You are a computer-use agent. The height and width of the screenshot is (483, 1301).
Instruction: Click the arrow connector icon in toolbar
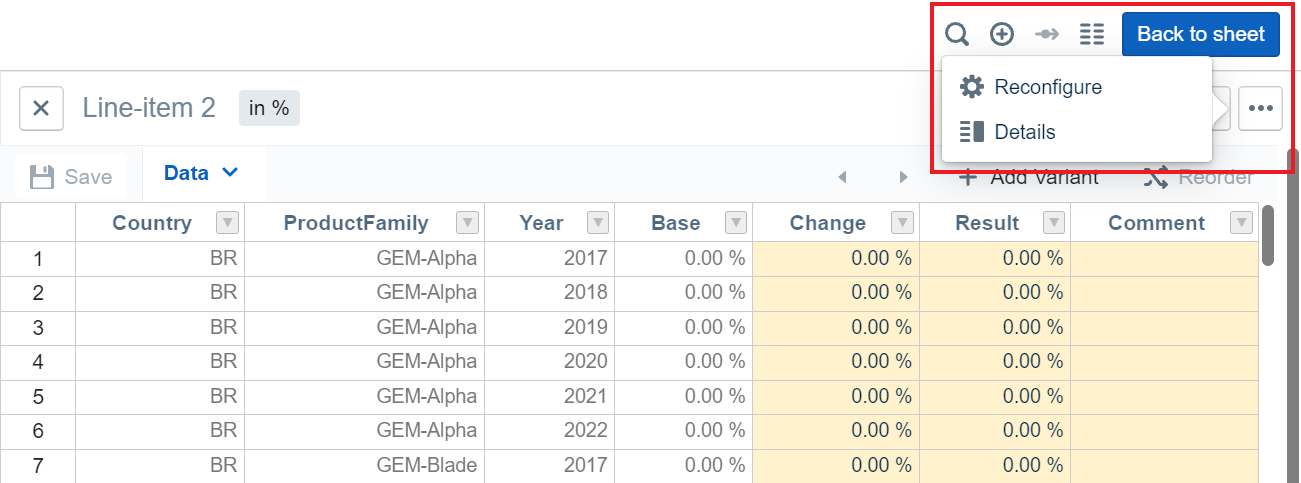coord(1047,35)
